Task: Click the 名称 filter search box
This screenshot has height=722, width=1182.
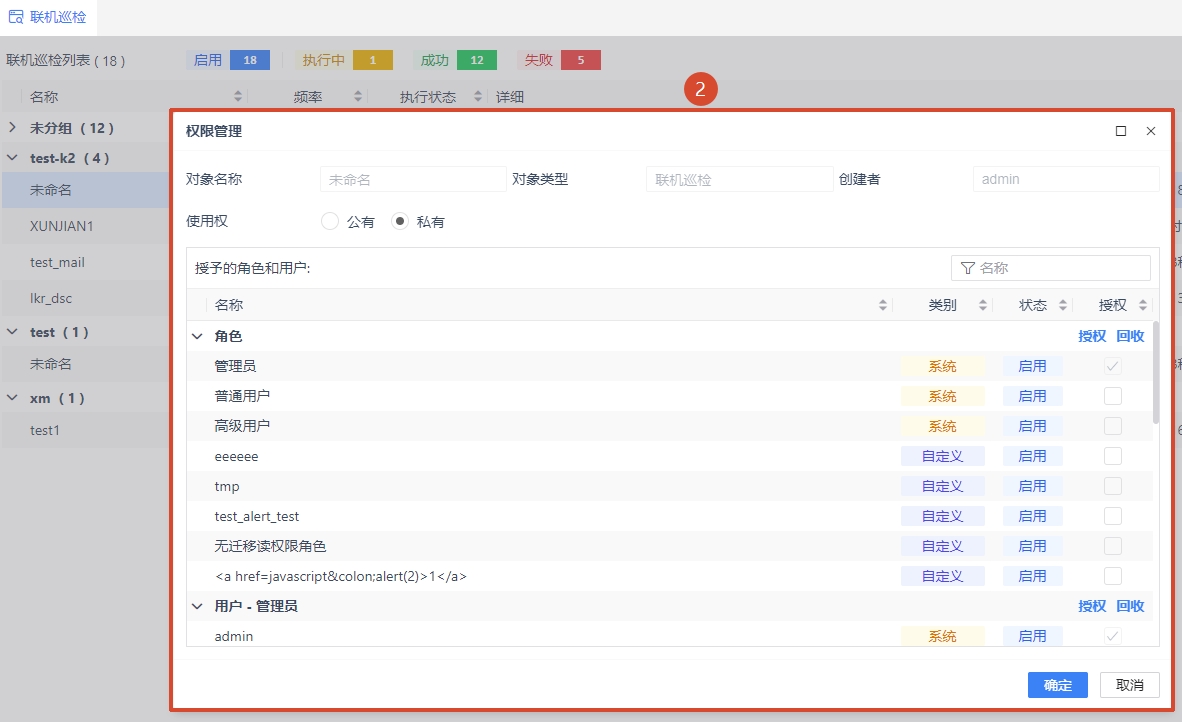Action: (x=1051, y=268)
